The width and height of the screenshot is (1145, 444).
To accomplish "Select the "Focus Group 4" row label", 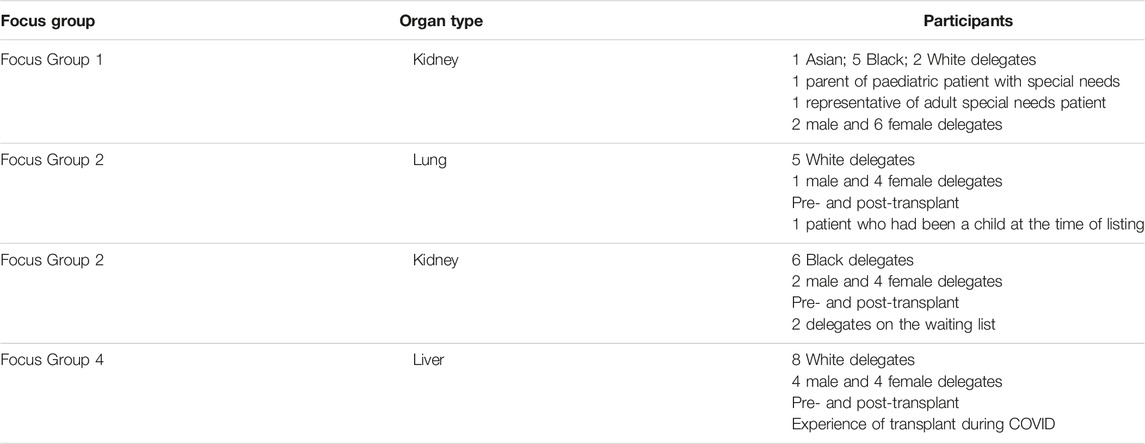I will [x=52, y=360].
